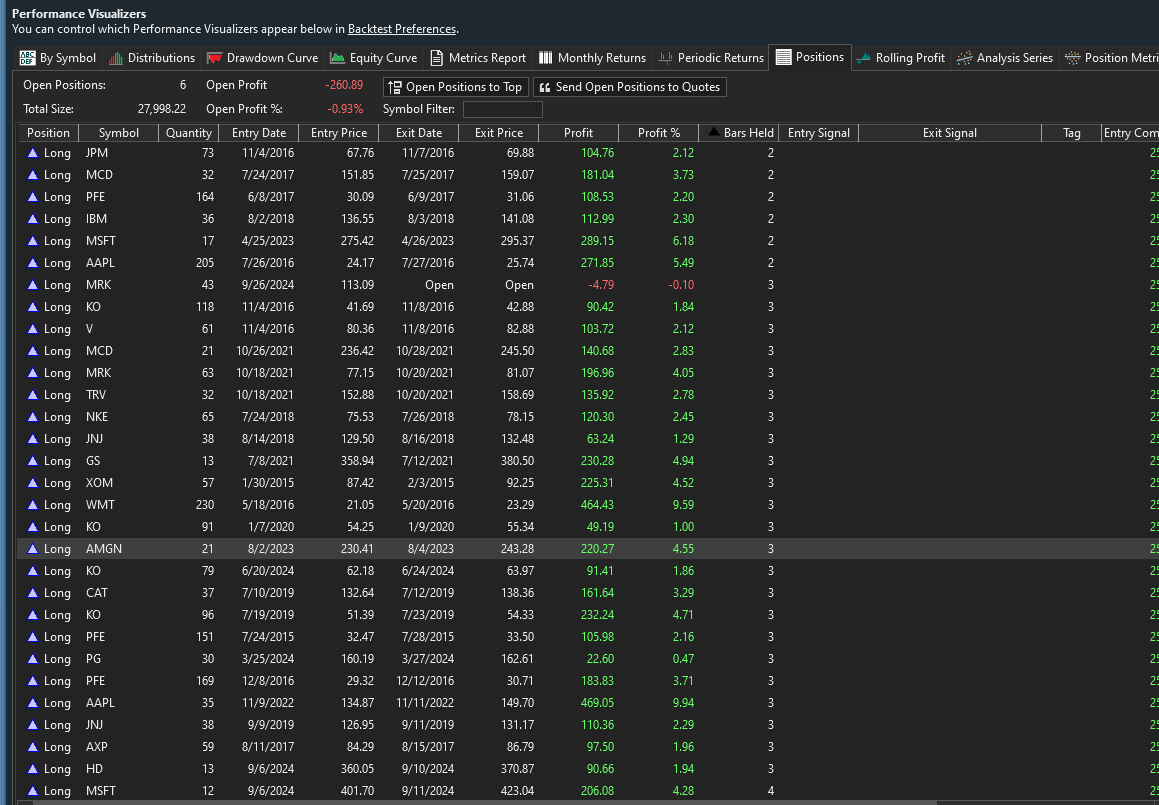Sort by the Exit Signal column header
Viewport: 1159px width, 805px height.
click(950, 133)
